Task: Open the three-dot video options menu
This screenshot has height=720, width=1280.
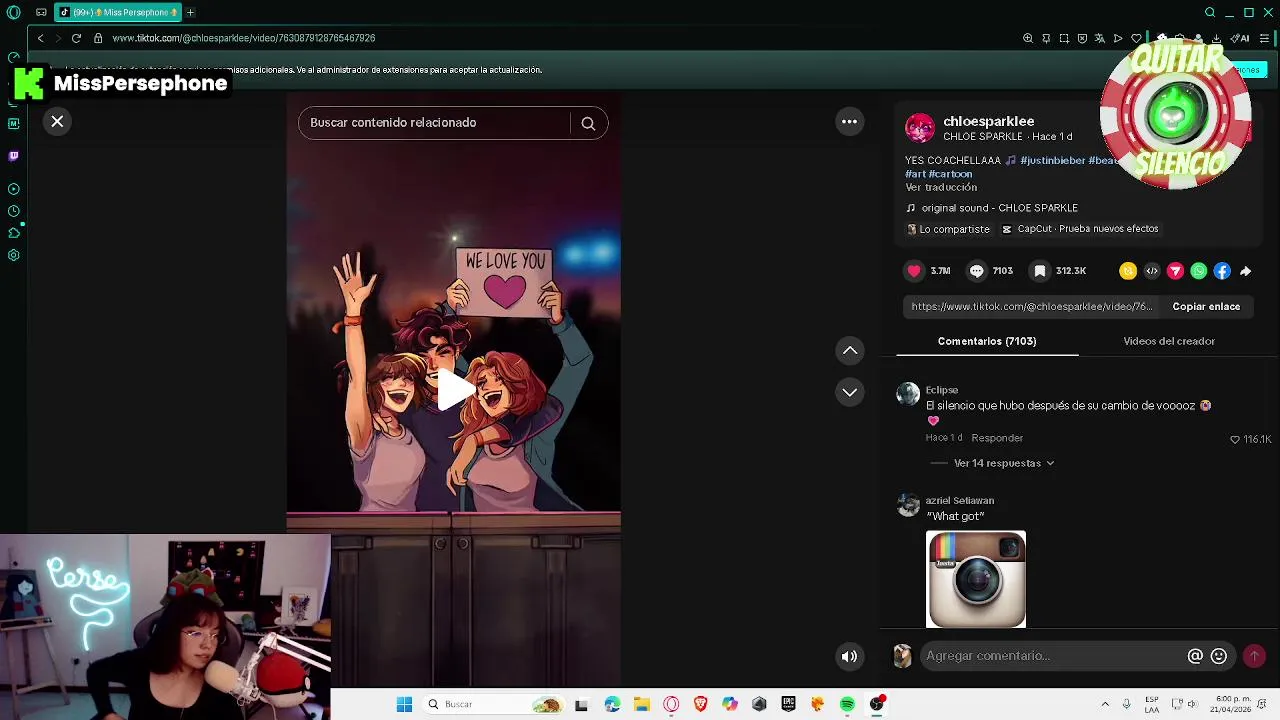Action: (x=849, y=121)
